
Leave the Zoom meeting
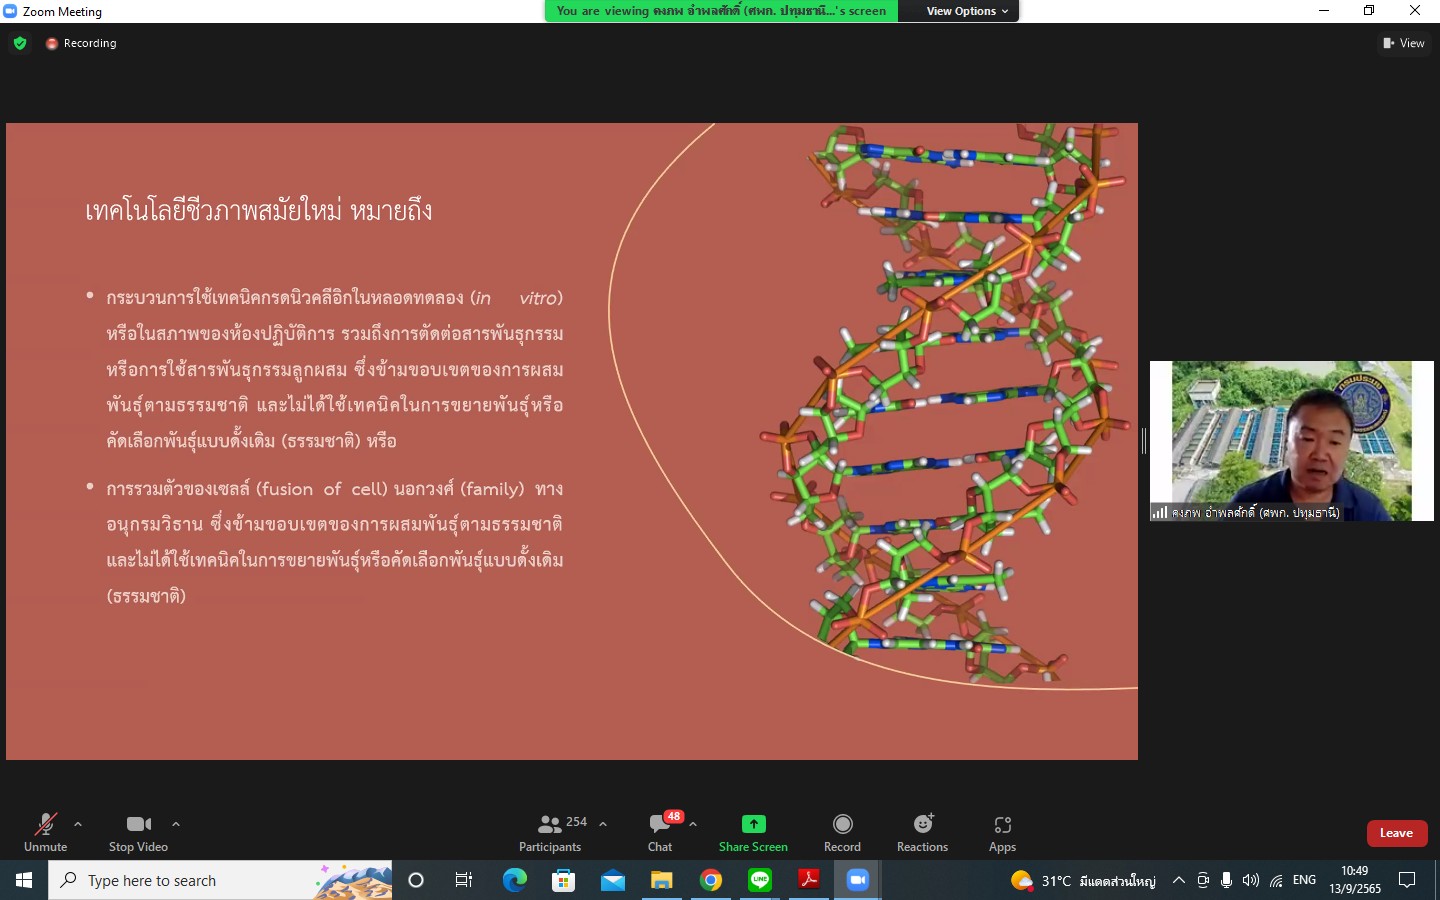pos(1396,832)
